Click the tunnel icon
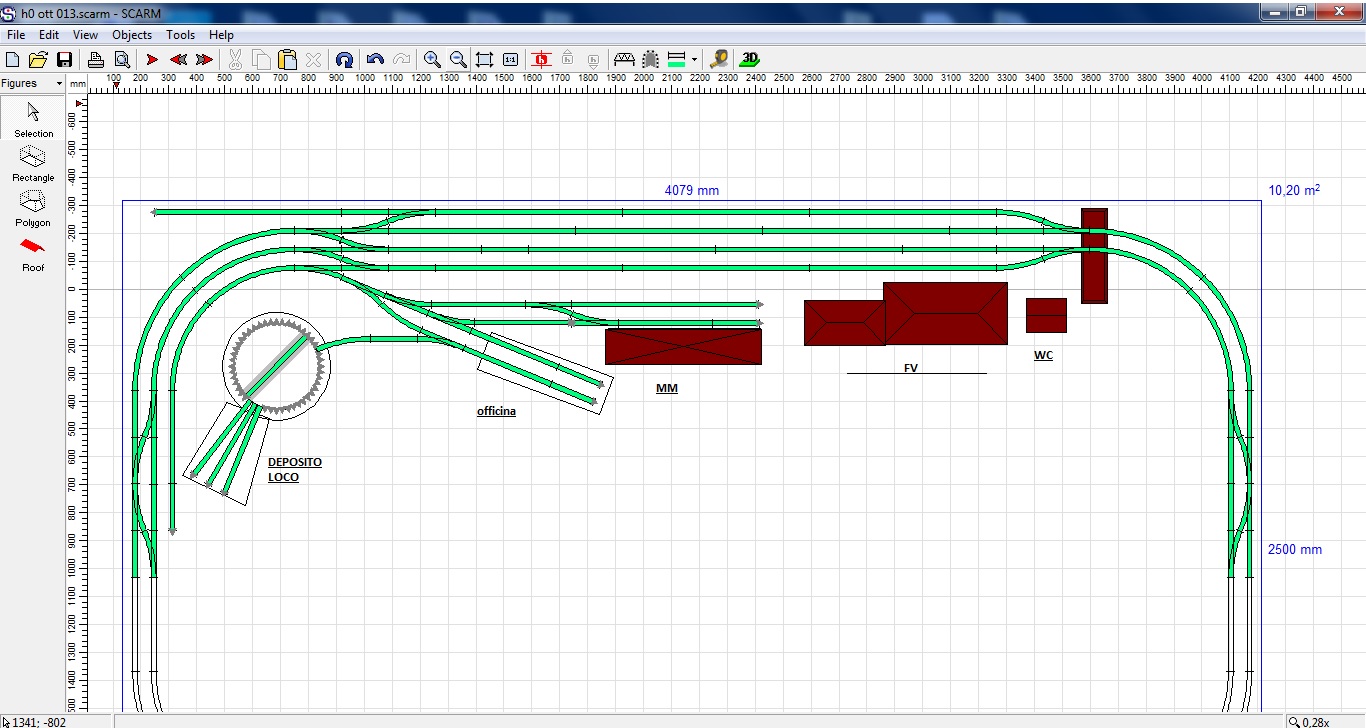1366x728 pixels. point(651,59)
